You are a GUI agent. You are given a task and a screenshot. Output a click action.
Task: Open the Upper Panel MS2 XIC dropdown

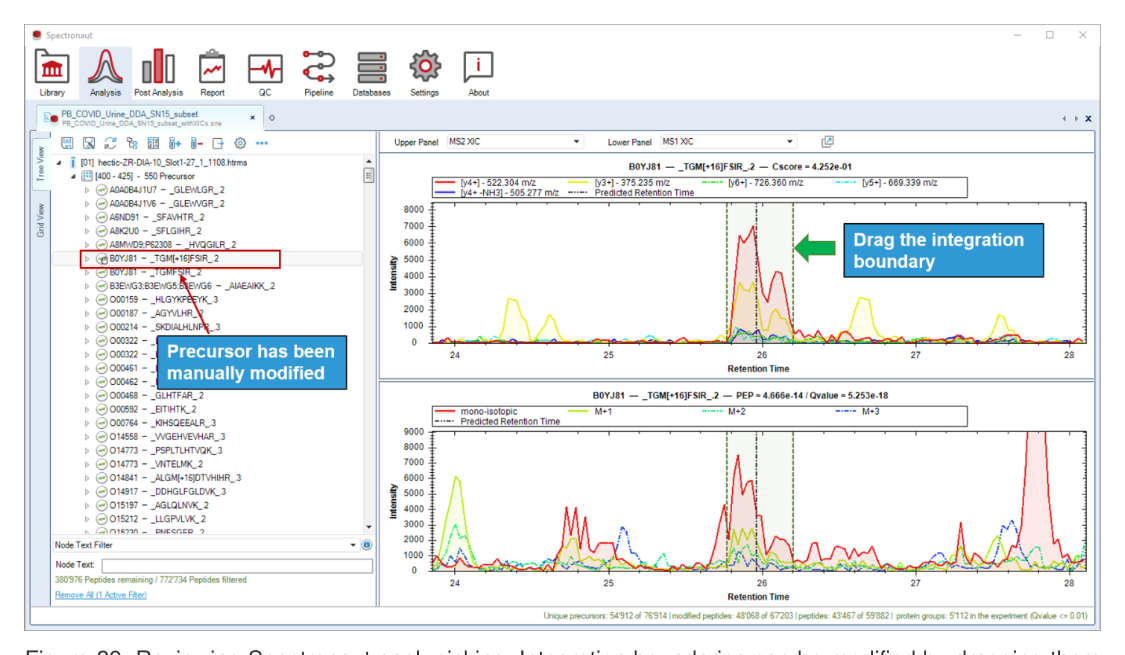point(514,142)
